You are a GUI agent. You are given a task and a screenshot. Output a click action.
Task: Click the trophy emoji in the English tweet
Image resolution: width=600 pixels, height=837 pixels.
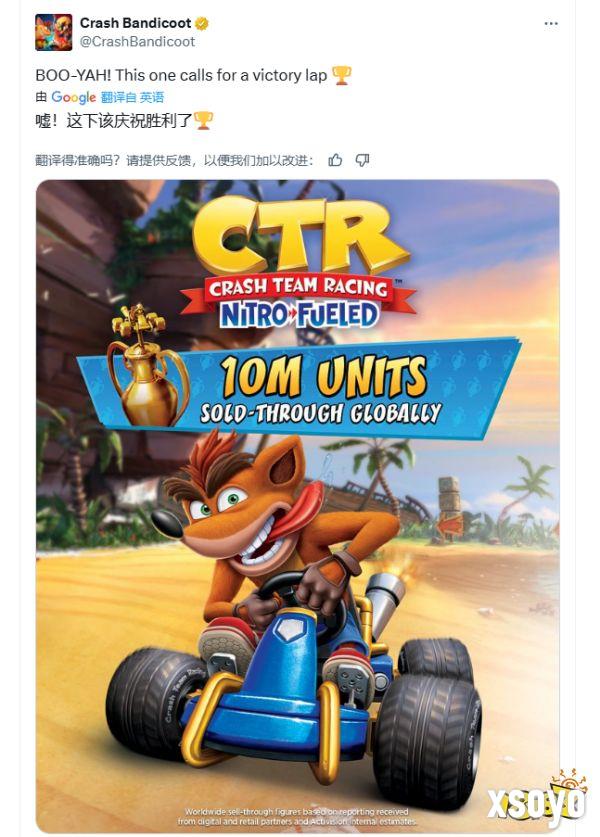(342, 75)
